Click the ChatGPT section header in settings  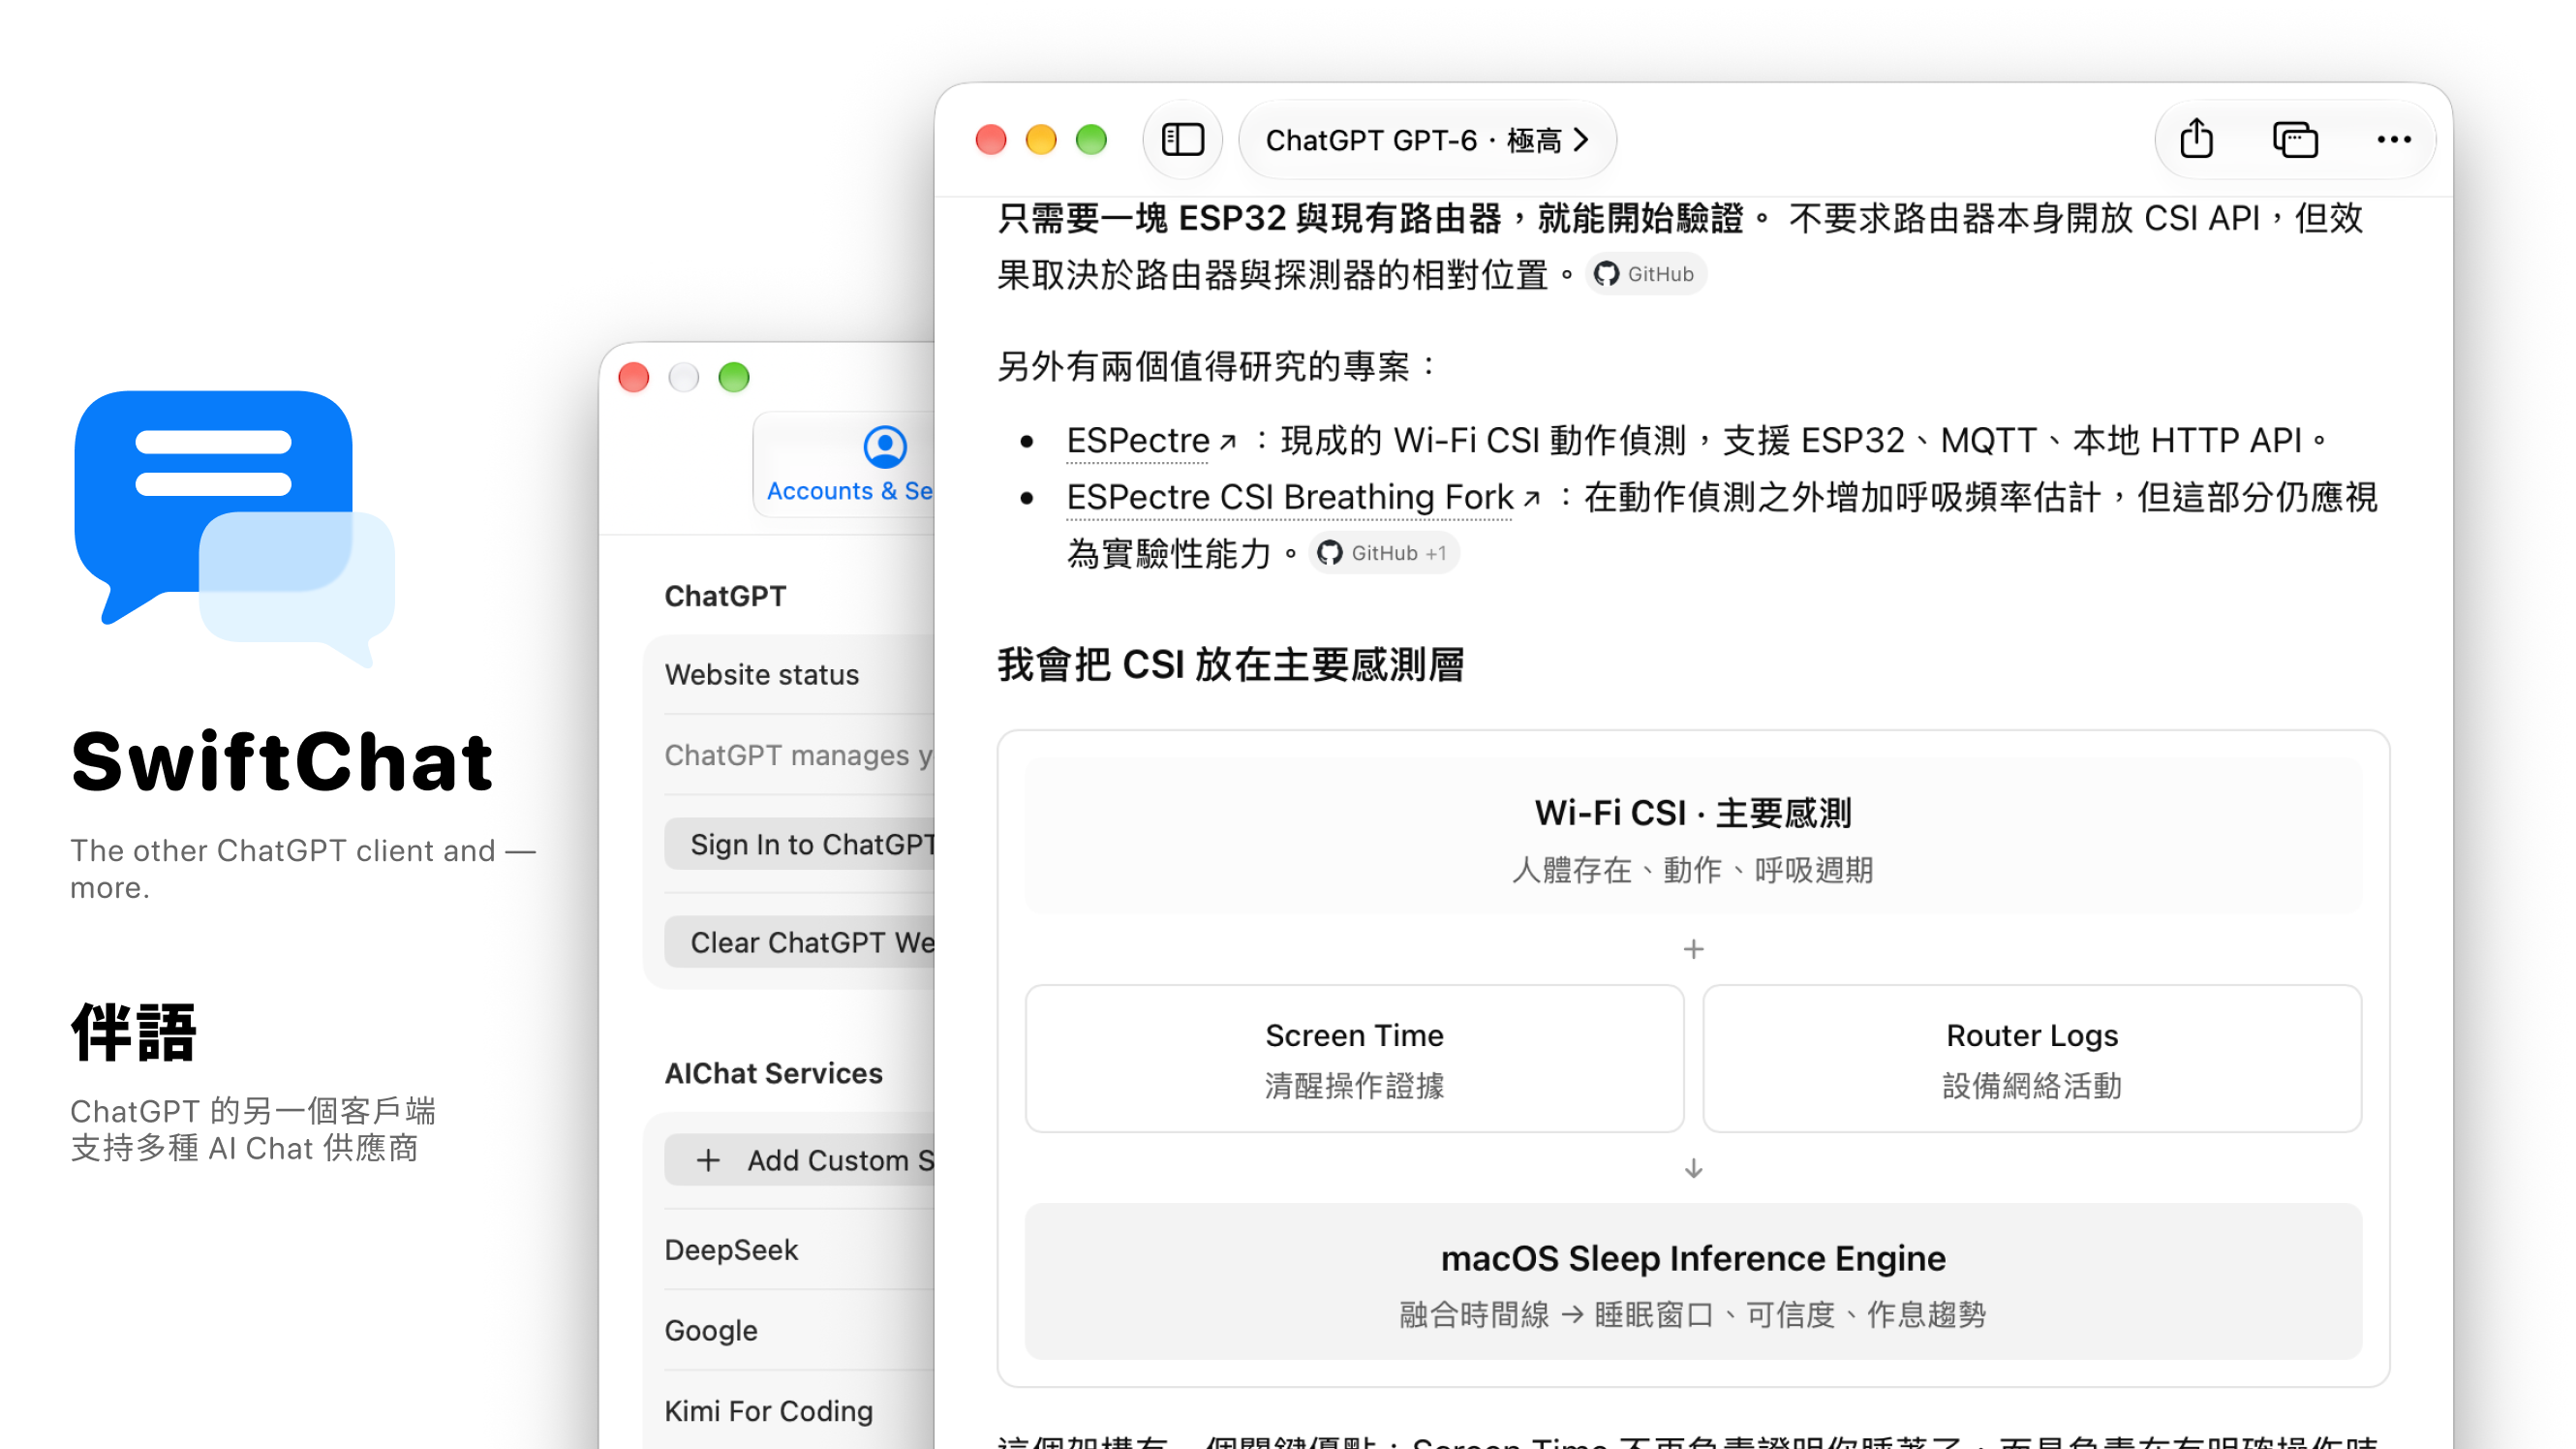(725, 596)
